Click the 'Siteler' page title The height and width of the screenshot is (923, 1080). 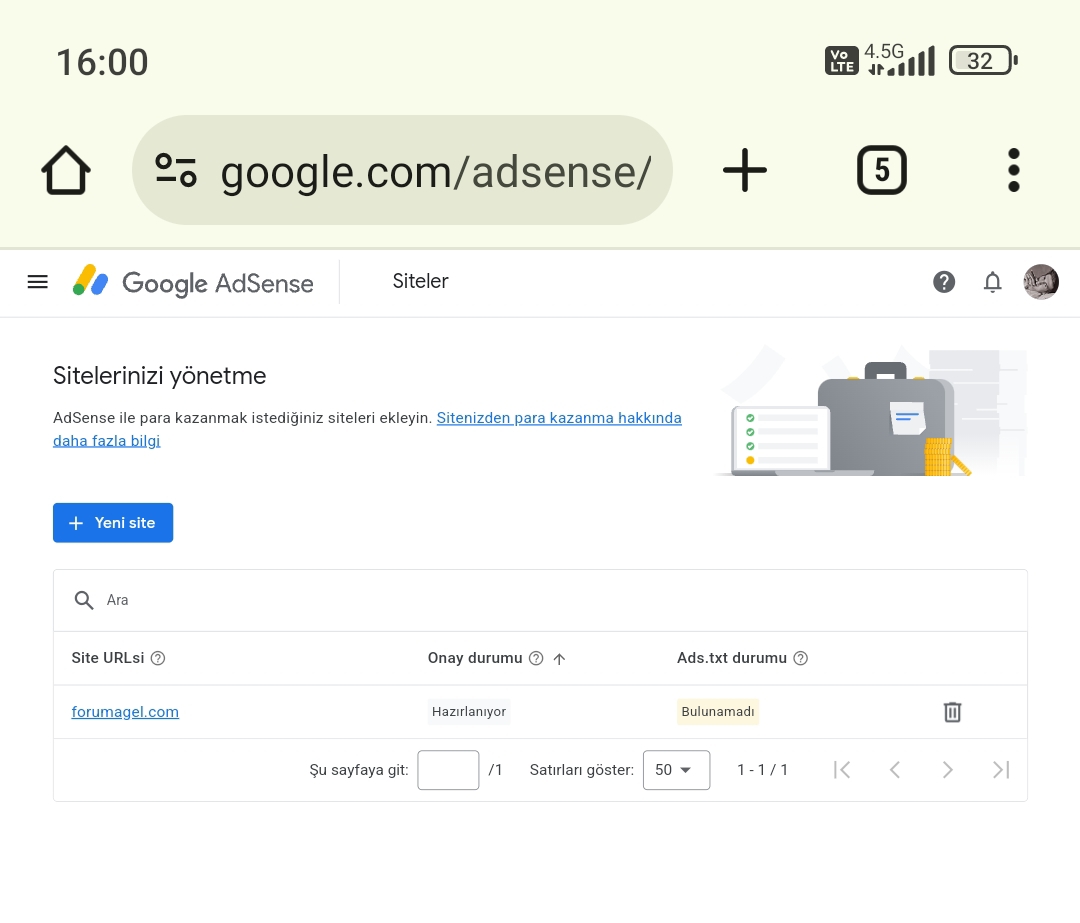coord(420,281)
